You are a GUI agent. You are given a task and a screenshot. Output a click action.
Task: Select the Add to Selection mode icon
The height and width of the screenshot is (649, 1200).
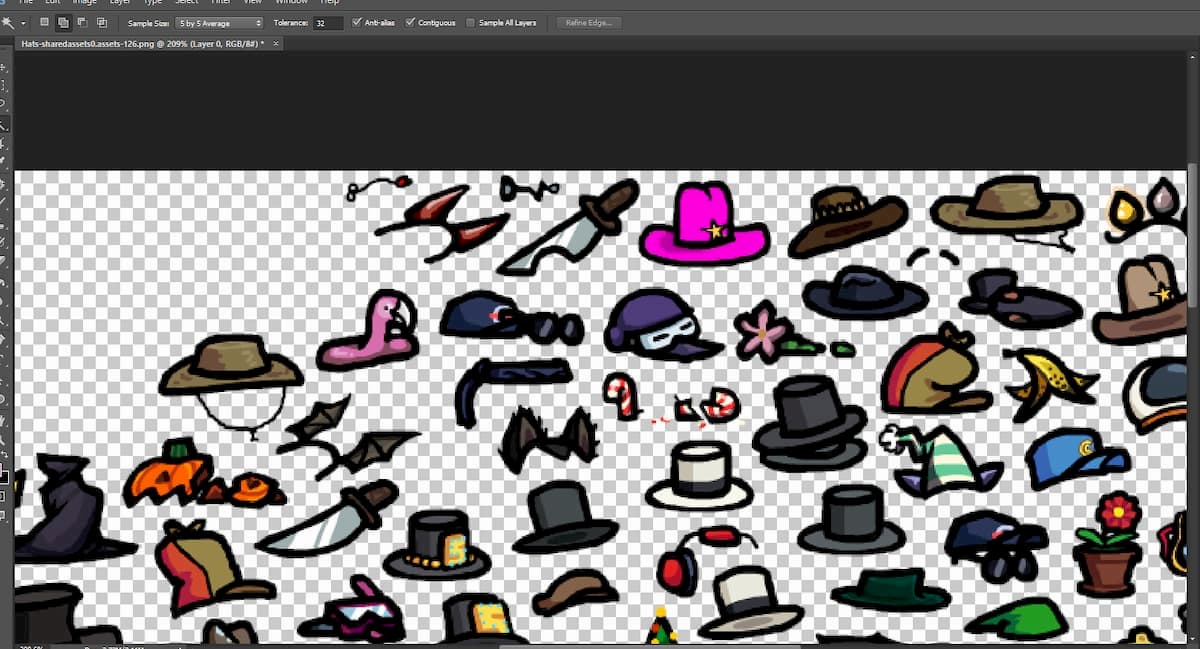(x=63, y=22)
